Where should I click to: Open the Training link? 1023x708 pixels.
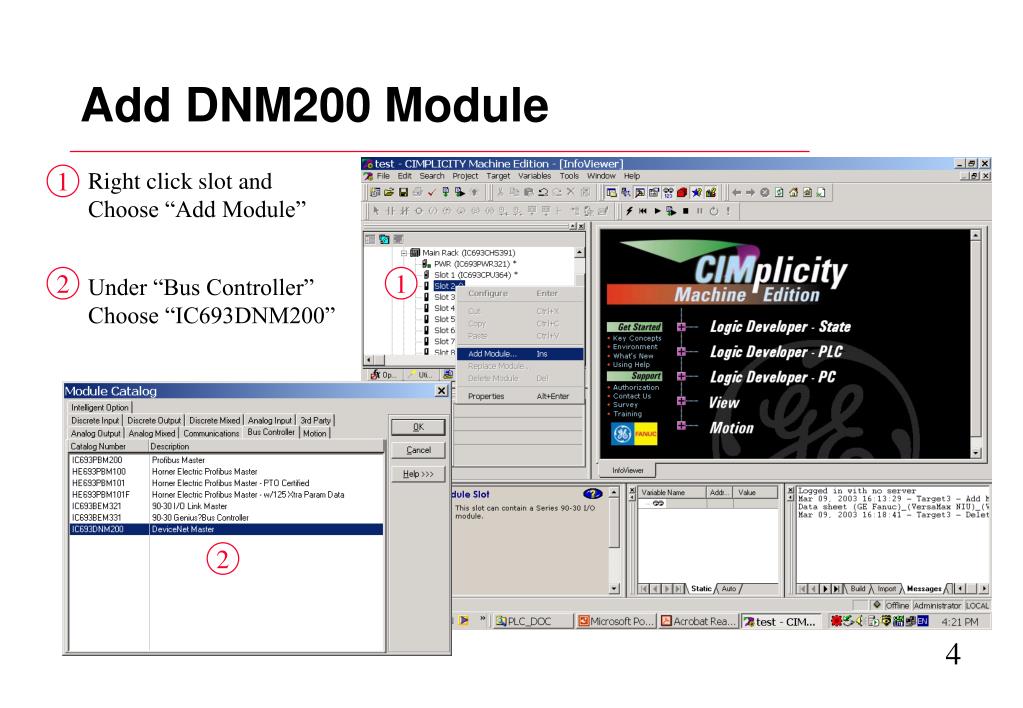(627, 414)
